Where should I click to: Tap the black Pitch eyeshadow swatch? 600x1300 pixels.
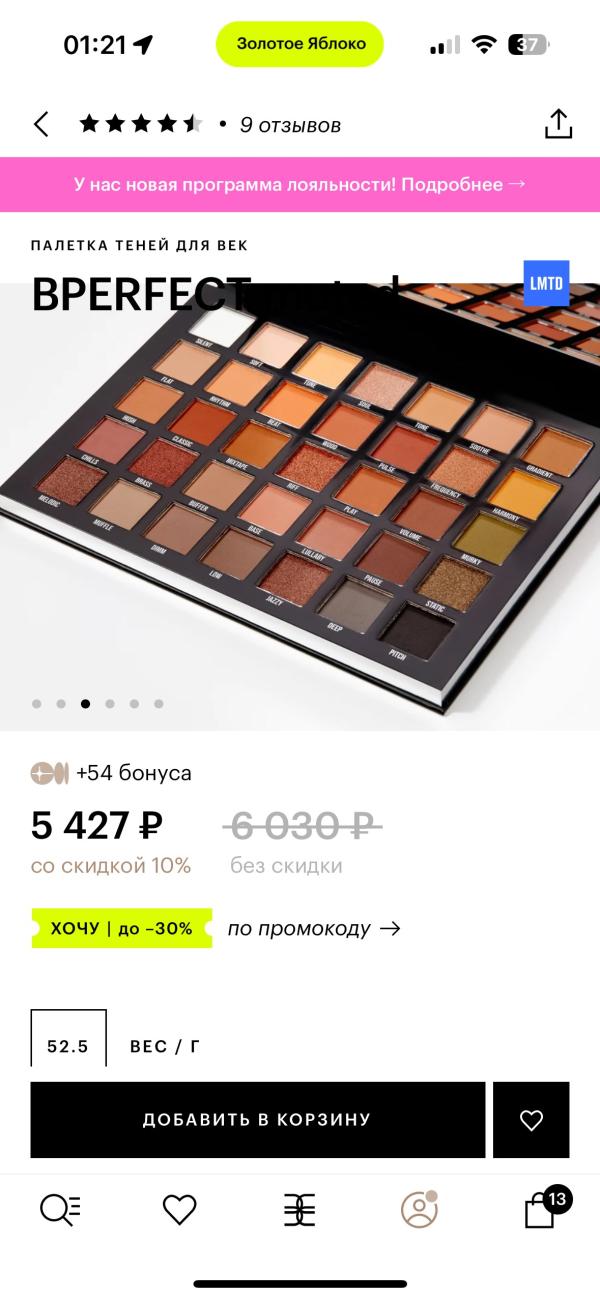(419, 629)
